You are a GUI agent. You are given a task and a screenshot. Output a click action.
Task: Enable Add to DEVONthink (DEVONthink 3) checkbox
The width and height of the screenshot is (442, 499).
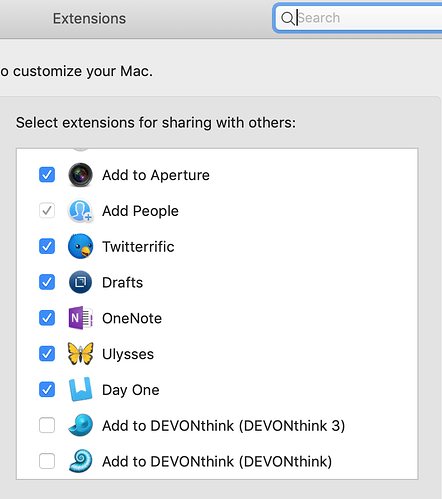click(47, 425)
